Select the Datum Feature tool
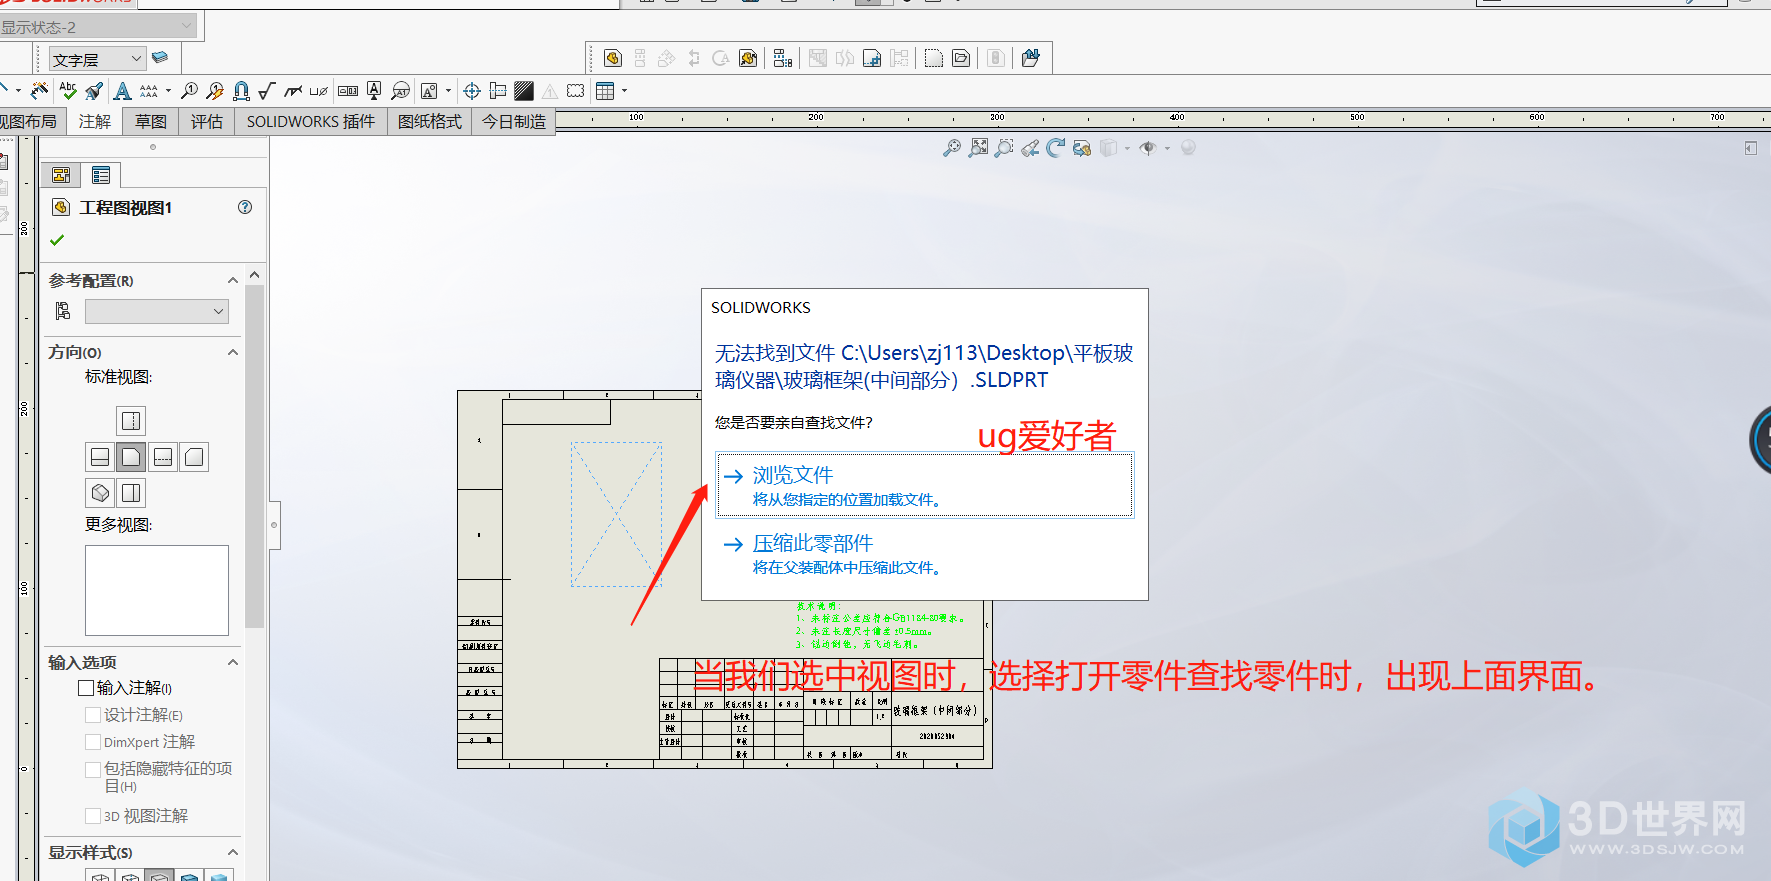Screen dimensions: 1771x881 tap(374, 91)
